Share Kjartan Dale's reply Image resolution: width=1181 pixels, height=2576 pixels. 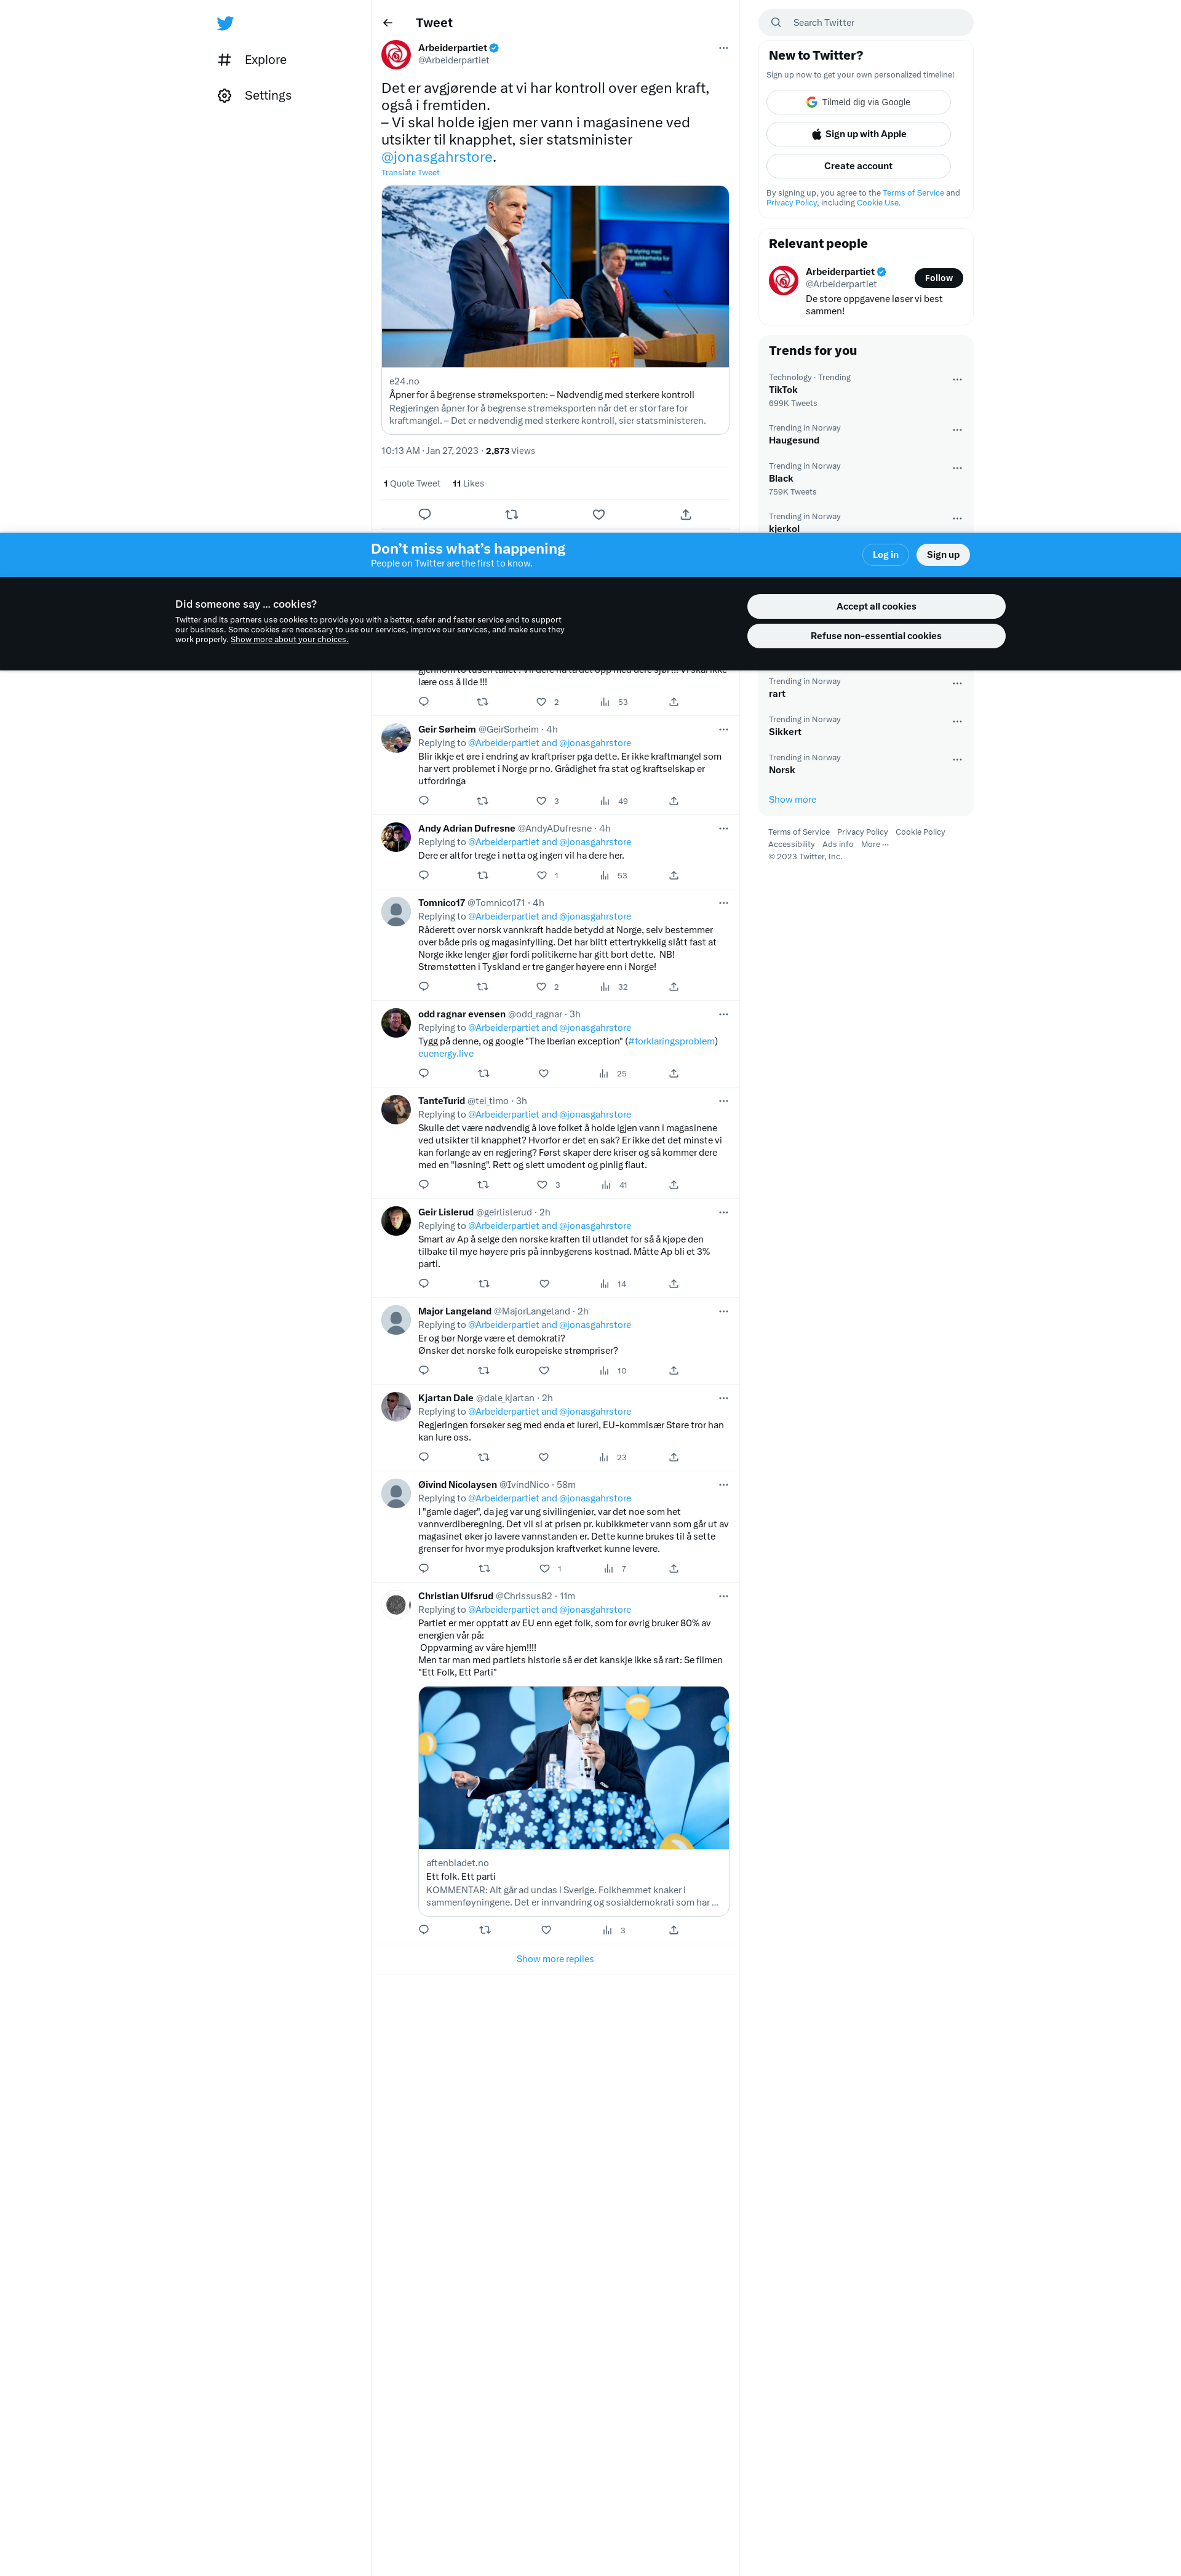[674, 1457]
